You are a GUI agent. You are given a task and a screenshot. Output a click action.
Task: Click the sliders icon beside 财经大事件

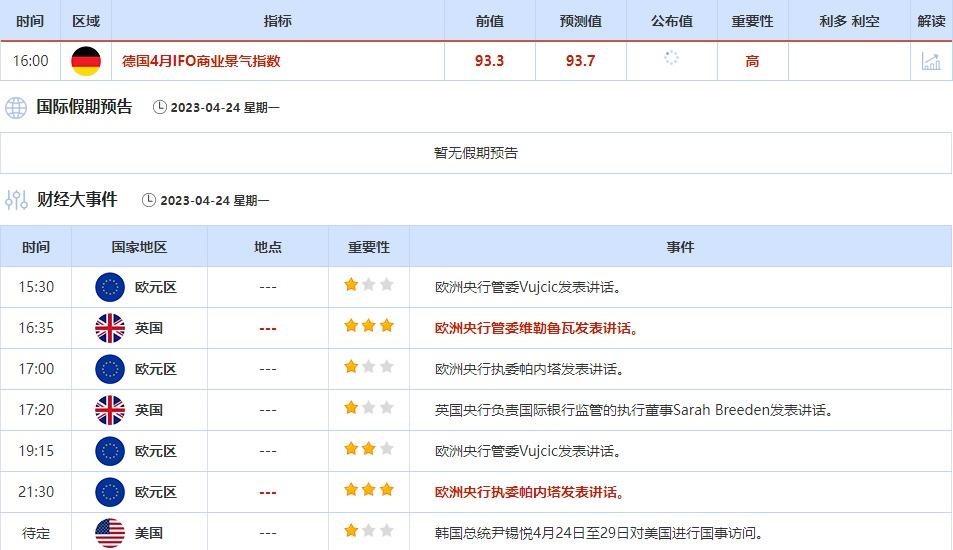(x=16, y=200)
